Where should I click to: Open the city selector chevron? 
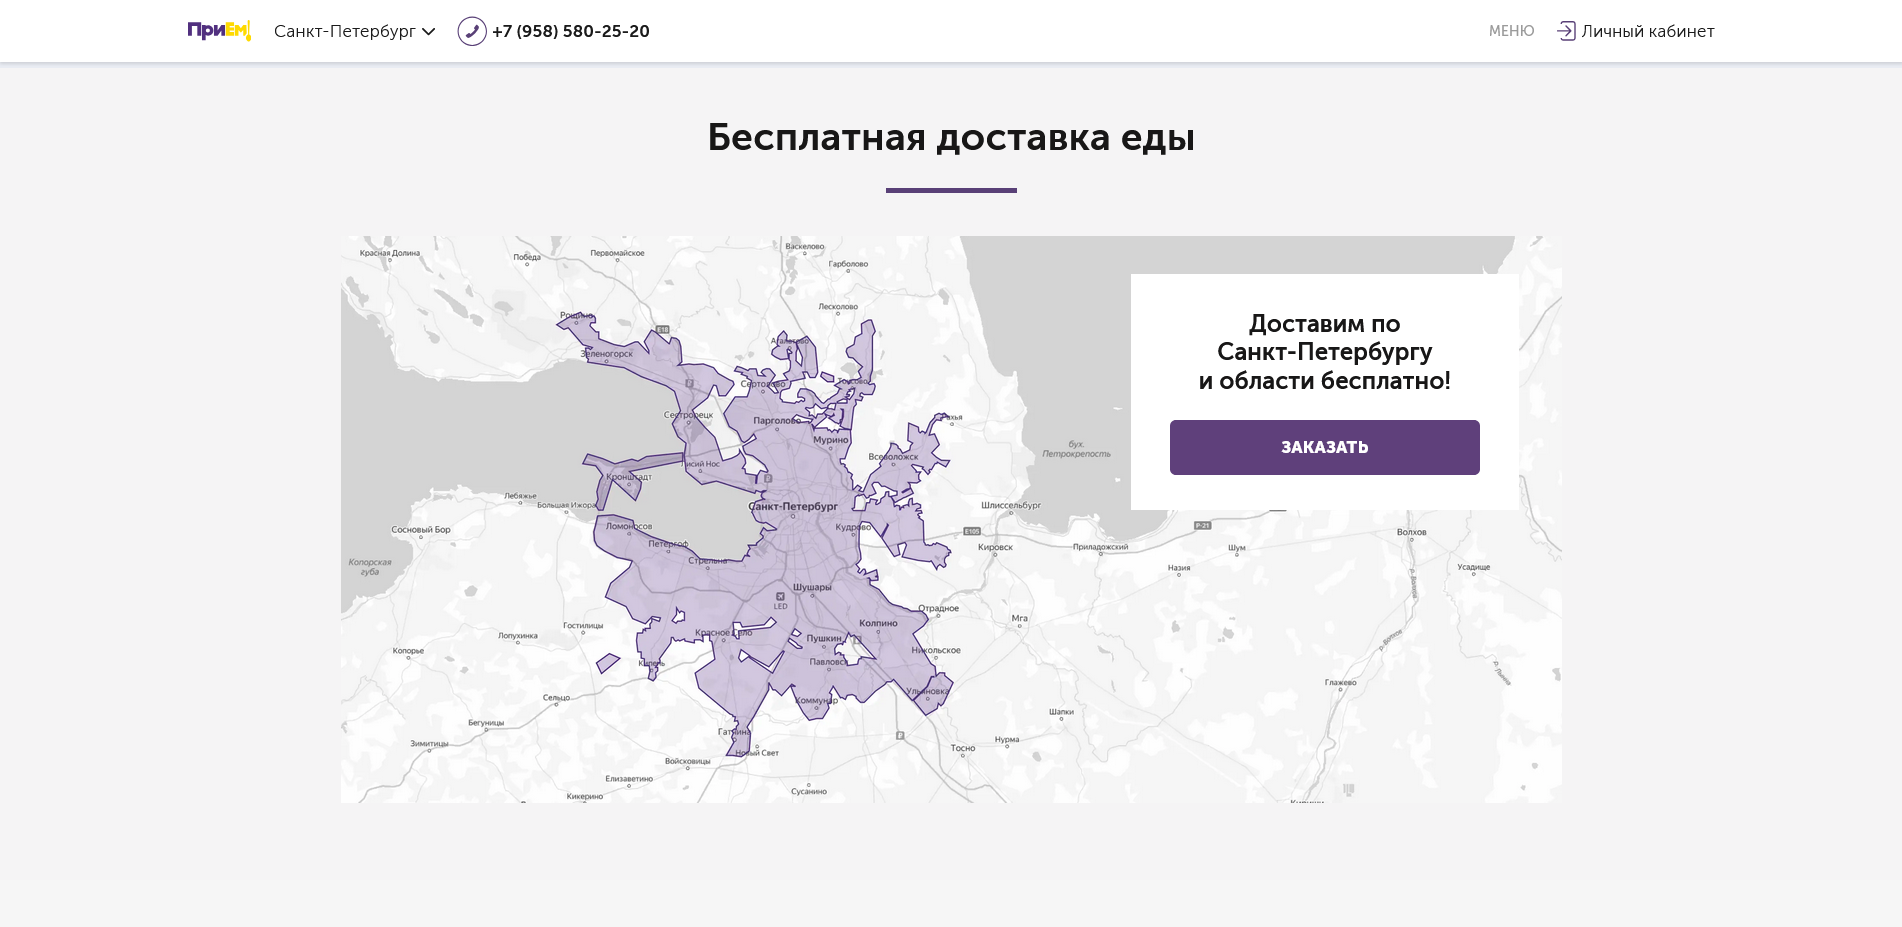pos(430,31)
